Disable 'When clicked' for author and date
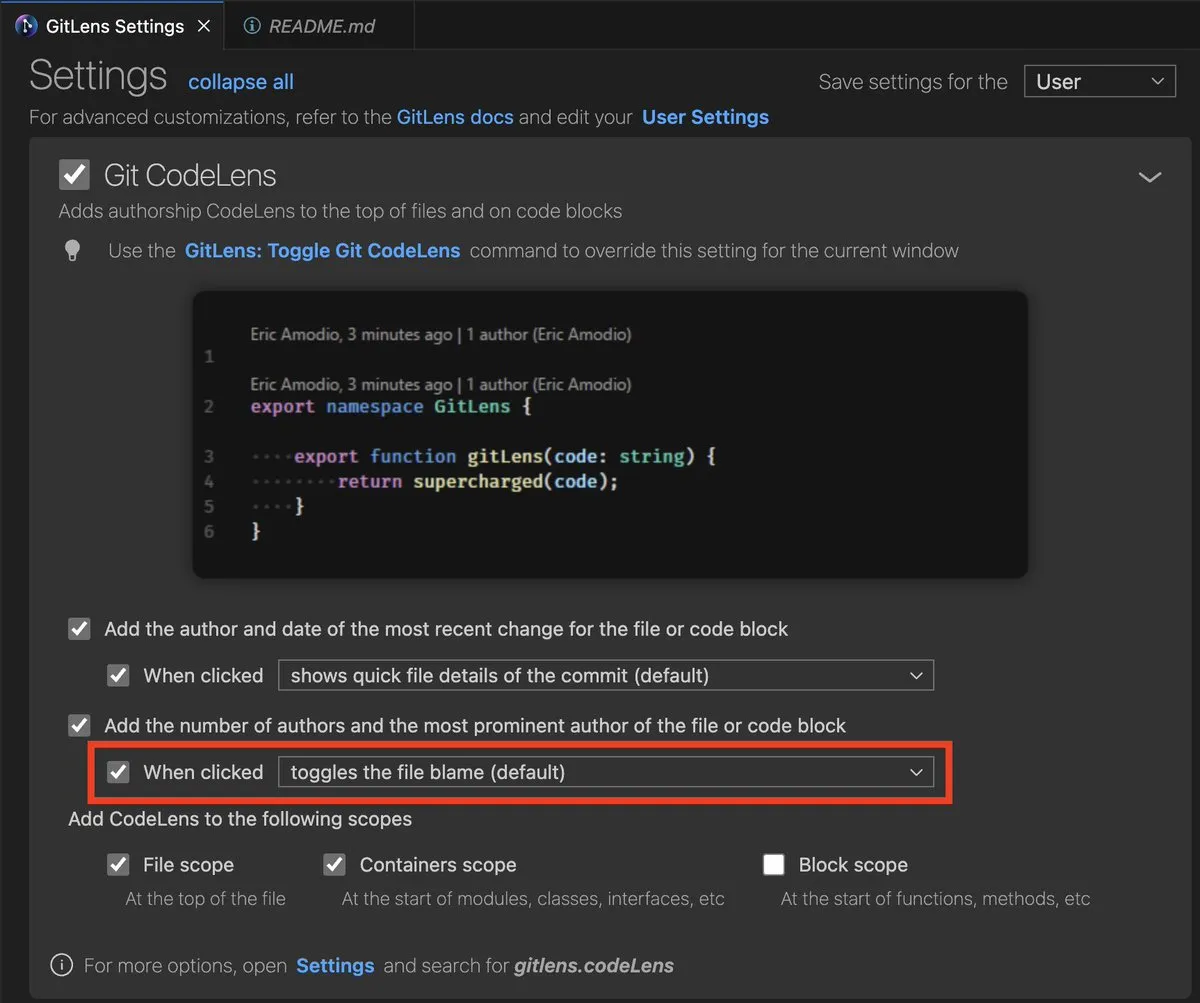 118,675
